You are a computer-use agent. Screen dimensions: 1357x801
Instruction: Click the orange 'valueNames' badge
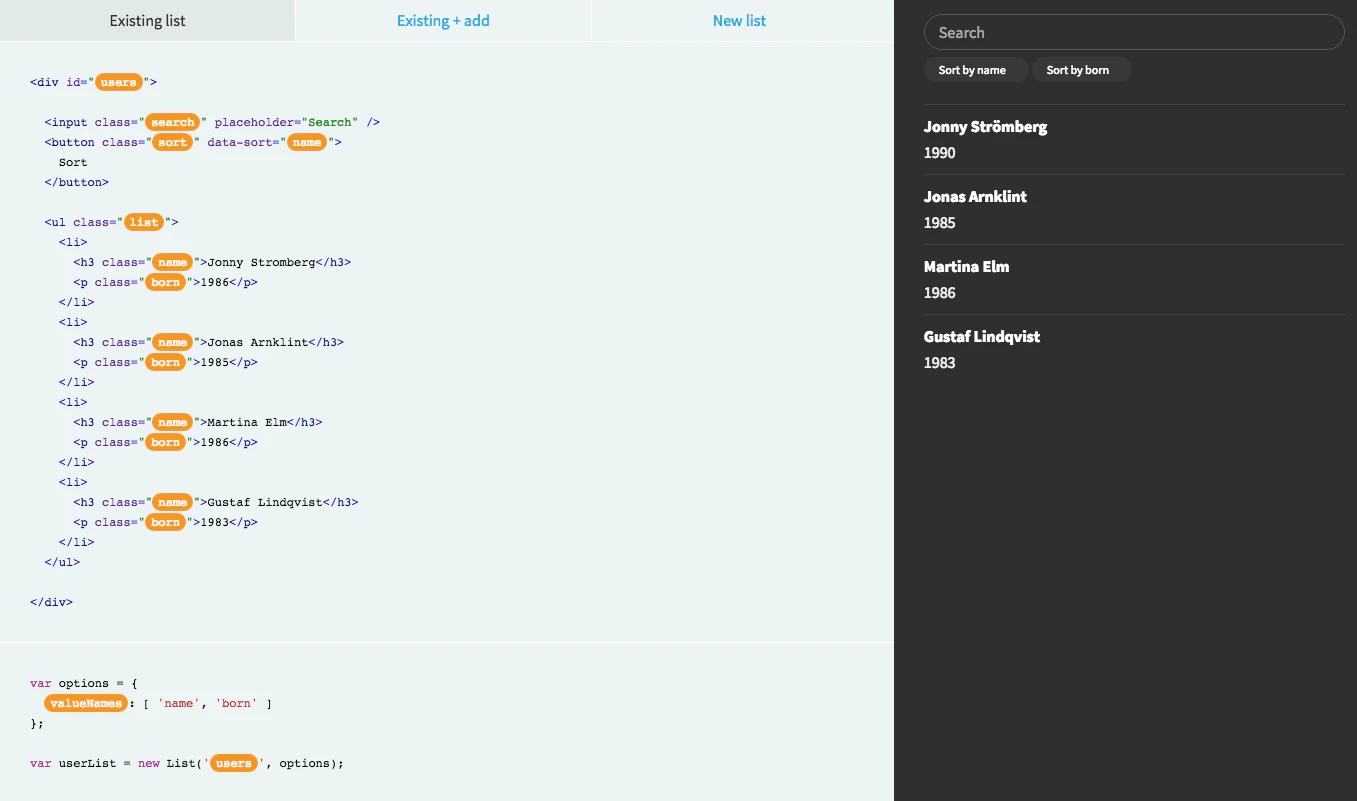87,704
